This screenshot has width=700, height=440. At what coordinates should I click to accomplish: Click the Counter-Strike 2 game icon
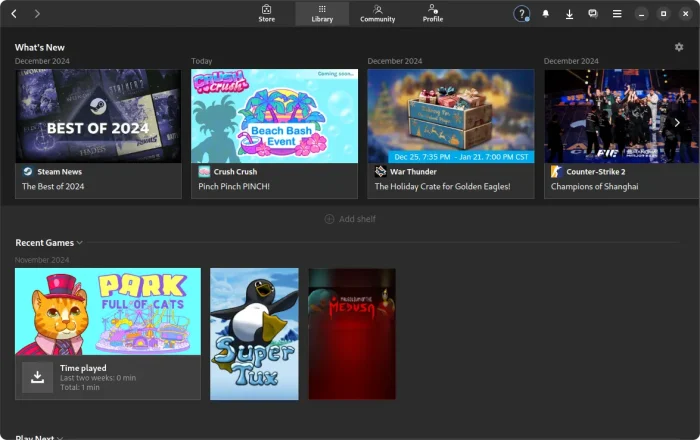click(x=557, y=171)
